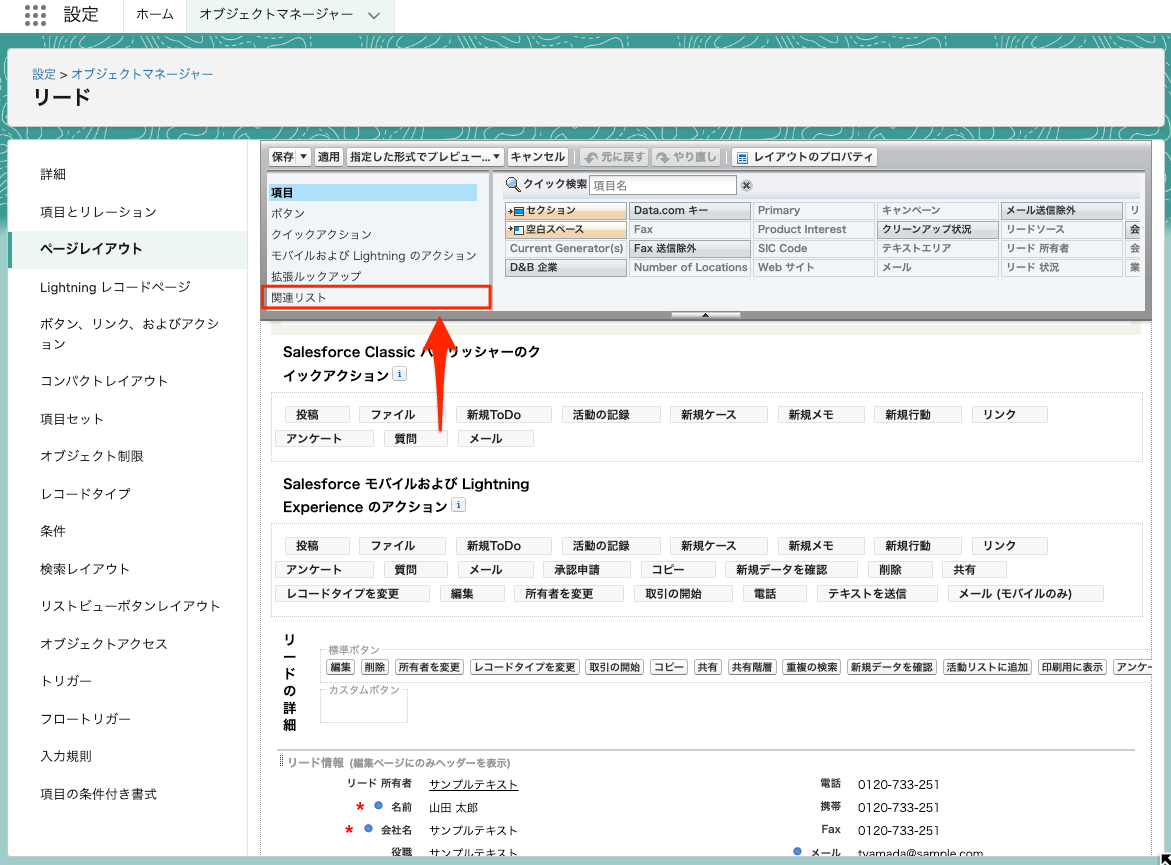
Task: Open コンパクトレイアウト in the sidebar
Action: pos(104,381)
